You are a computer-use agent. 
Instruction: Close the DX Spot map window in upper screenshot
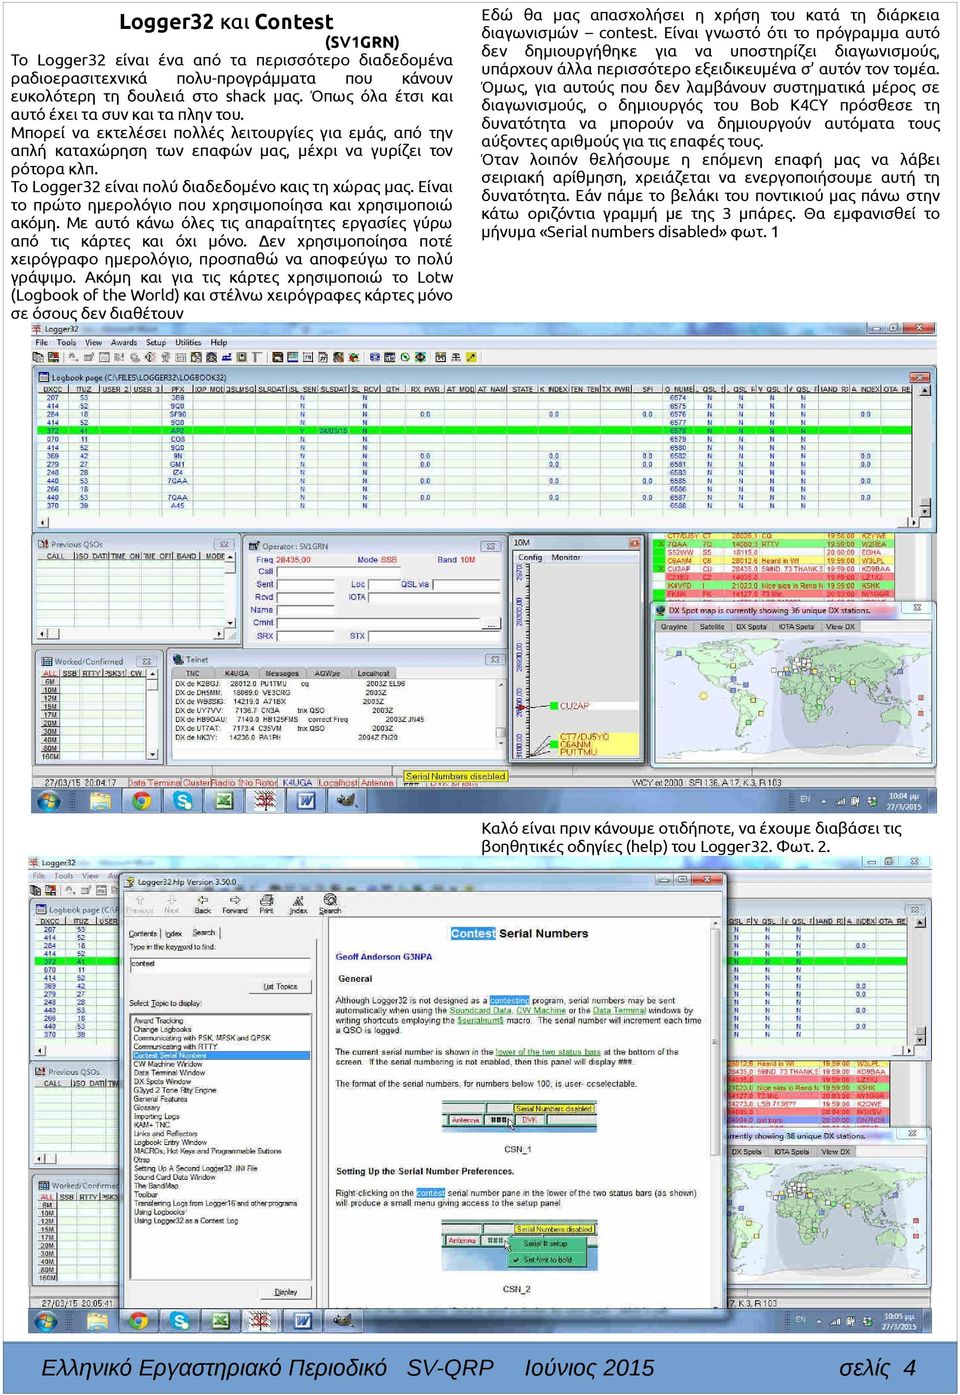point(918,607)
